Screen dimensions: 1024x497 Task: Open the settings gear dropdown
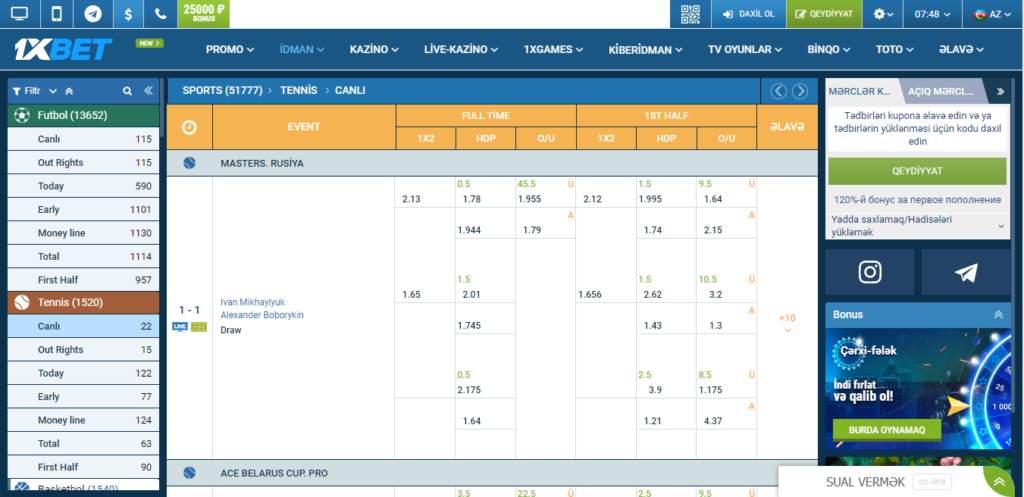pyautogui.click(x=883, y=14)
